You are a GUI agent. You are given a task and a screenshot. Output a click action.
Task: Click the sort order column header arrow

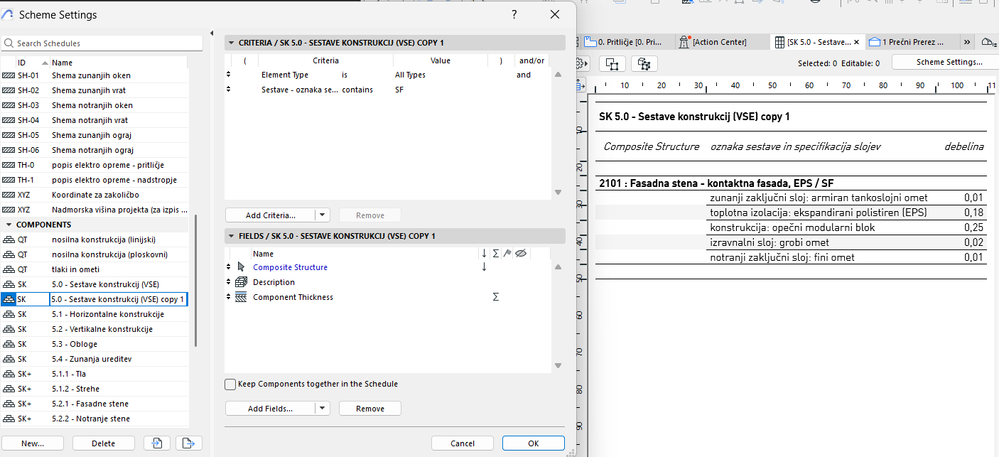(484, 254)
